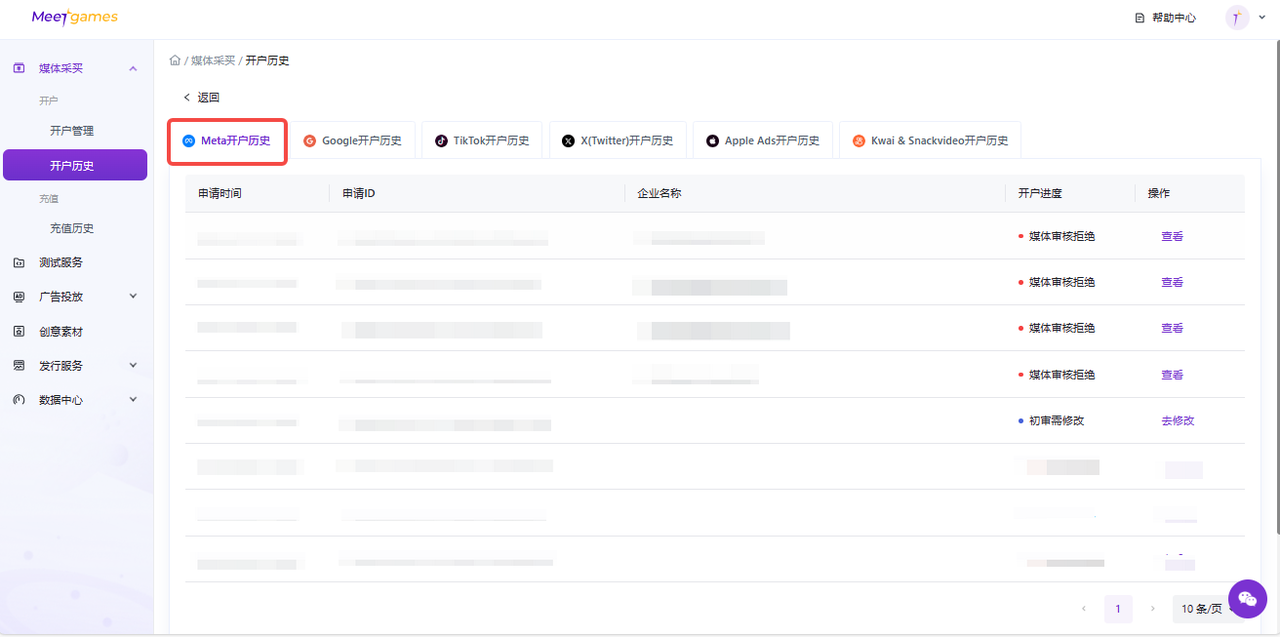Collapse the 媒体采买 menu chevron
1280x637 pixels.
coord(133,68)
